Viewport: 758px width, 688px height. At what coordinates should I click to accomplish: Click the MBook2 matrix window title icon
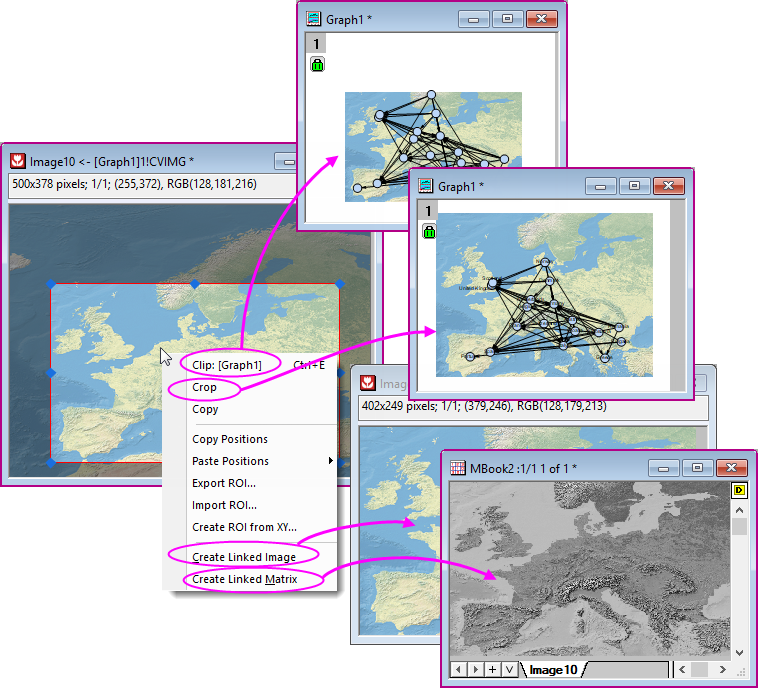[x=457, y=468]
